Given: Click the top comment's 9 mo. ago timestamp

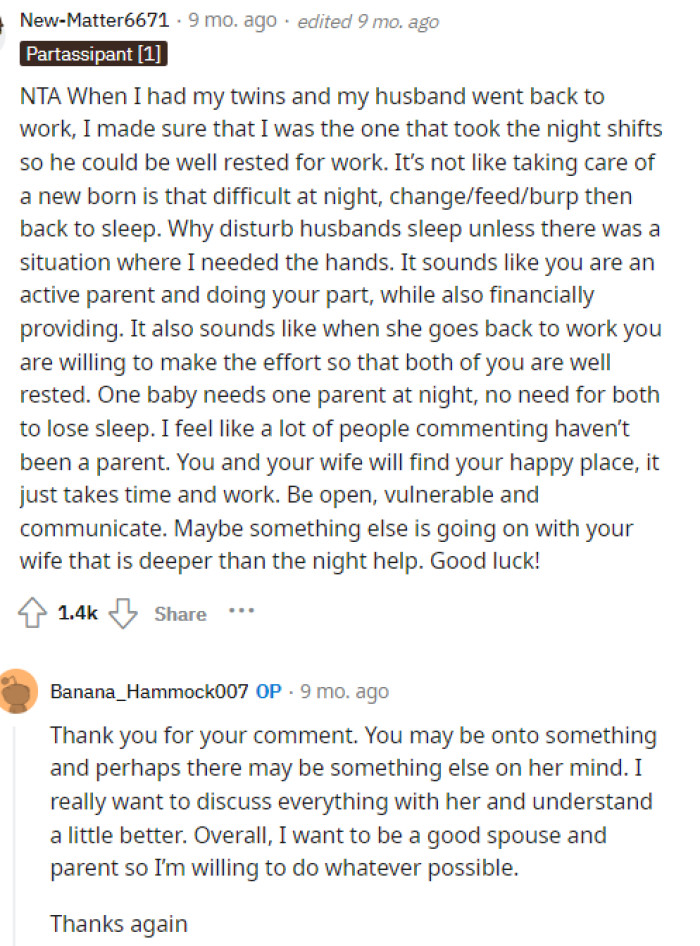Looking at the screenshot, I should coord(231,18).
